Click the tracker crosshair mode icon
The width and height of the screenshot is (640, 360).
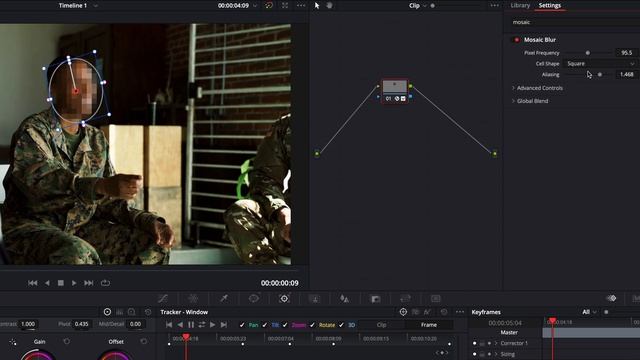coord(403,312)
